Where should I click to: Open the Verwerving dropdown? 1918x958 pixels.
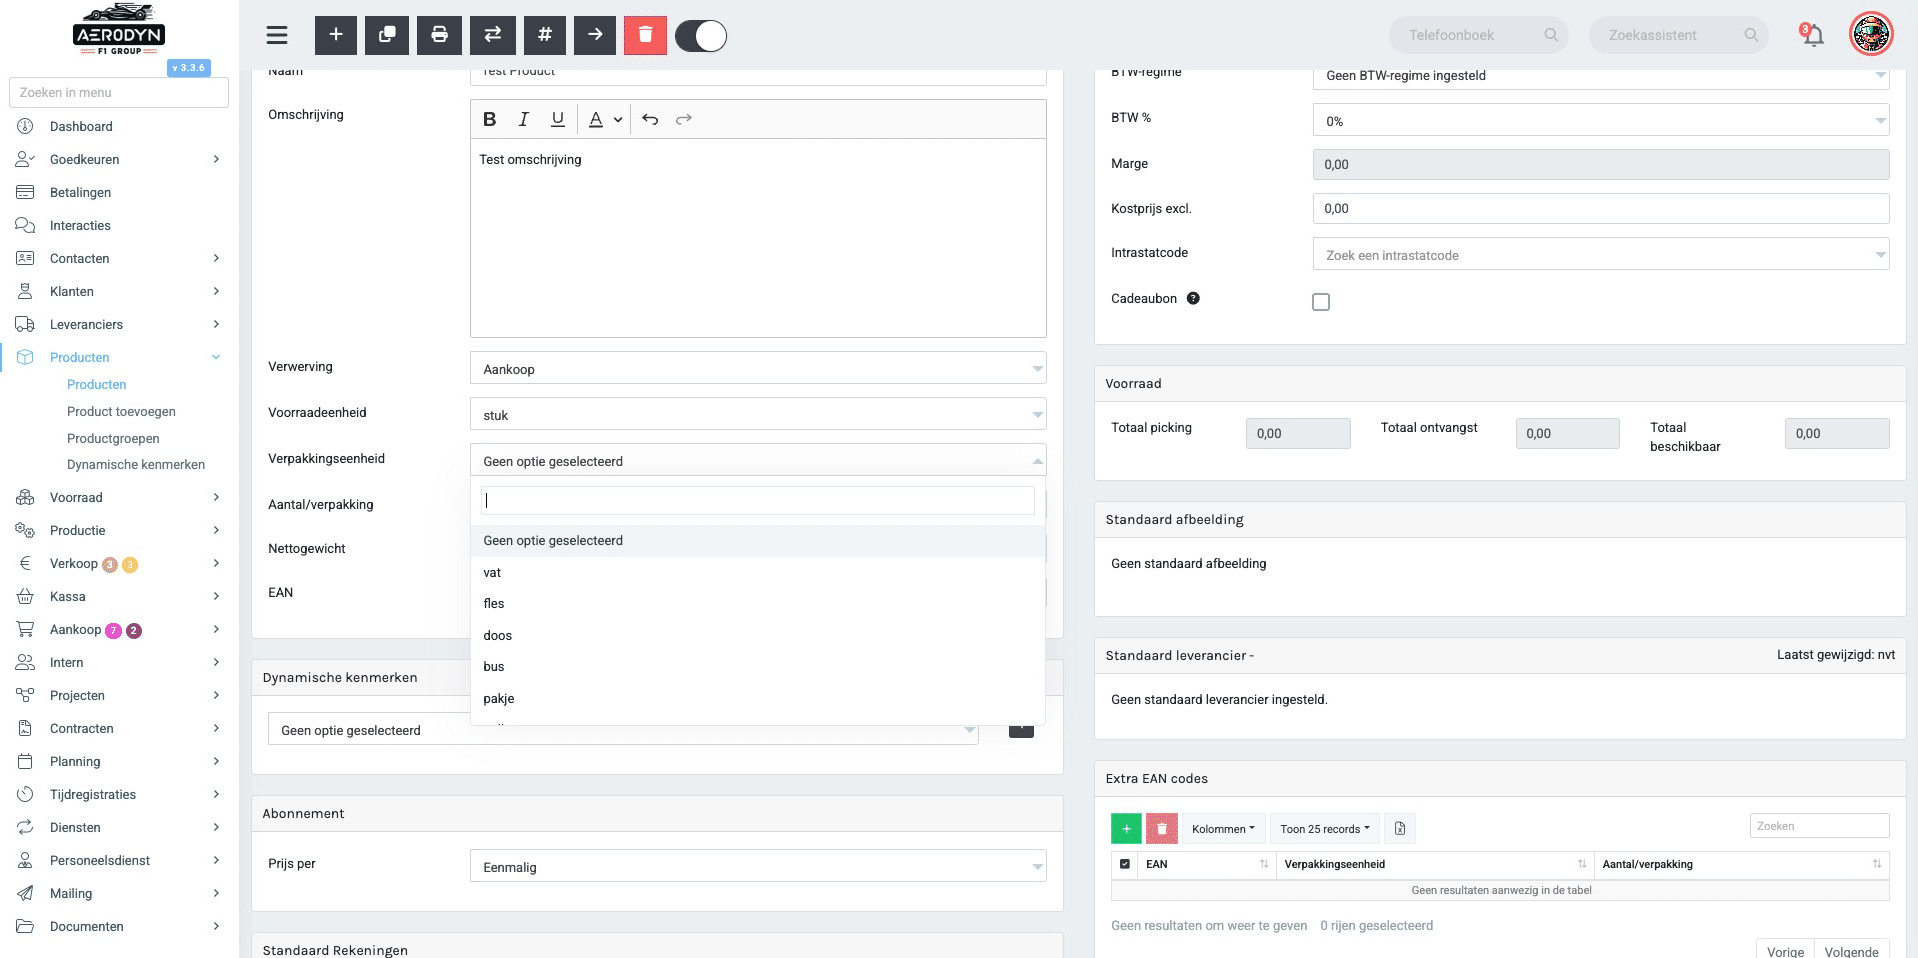point(758,368)
